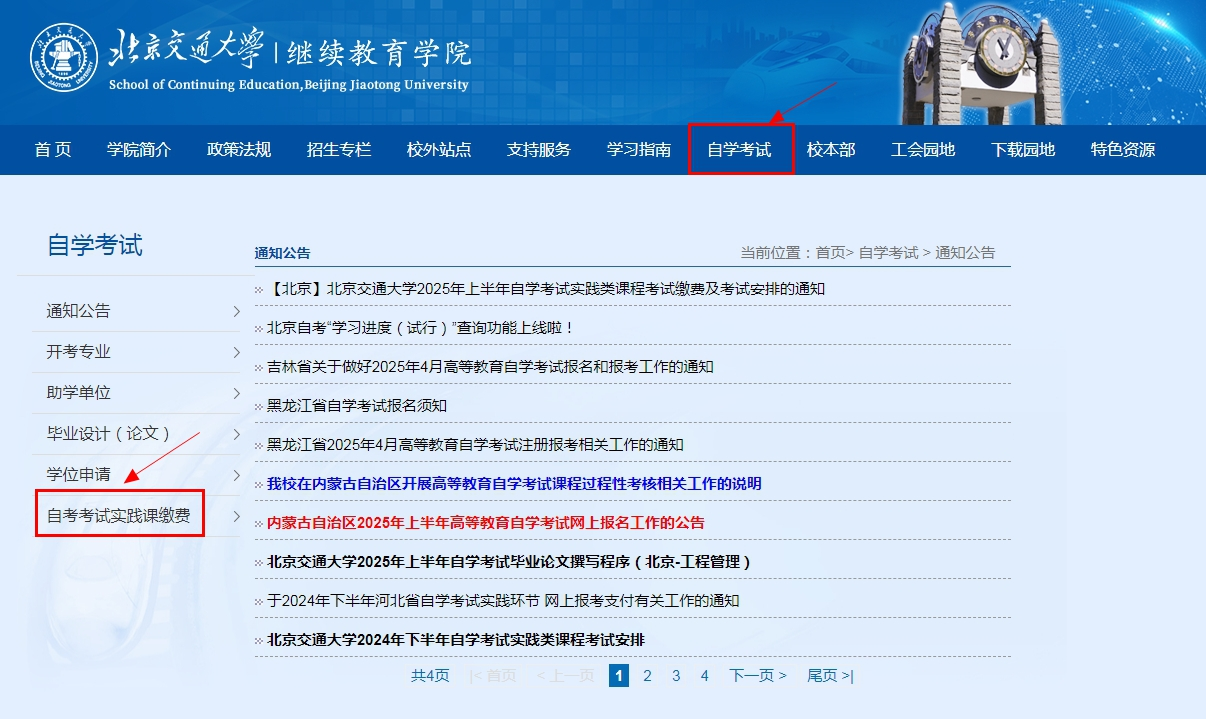Open the 首页 navigation menu item
1206x719 pixels.
pos(51,149)
